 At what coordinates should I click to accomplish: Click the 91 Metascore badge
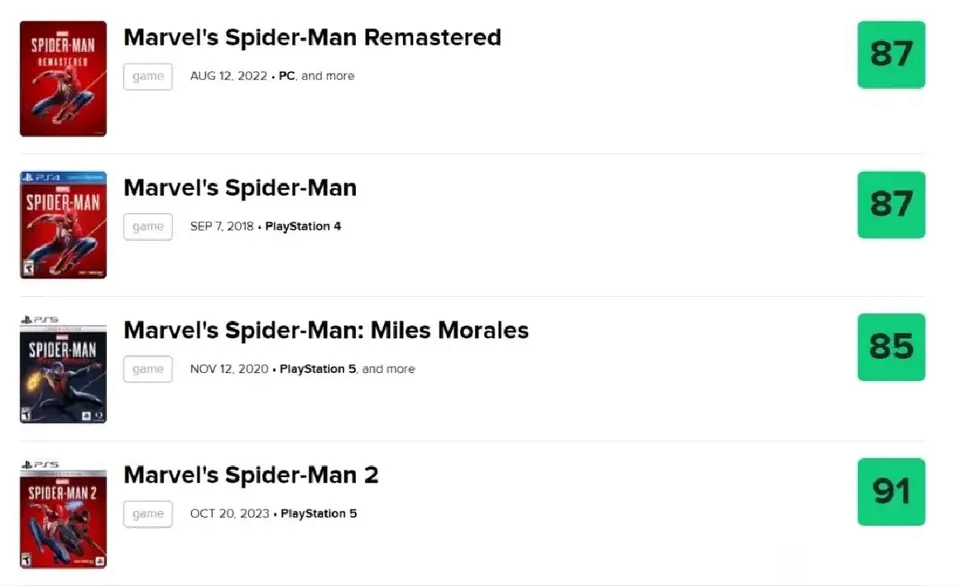pyautogui.click(x=891, y=492)
